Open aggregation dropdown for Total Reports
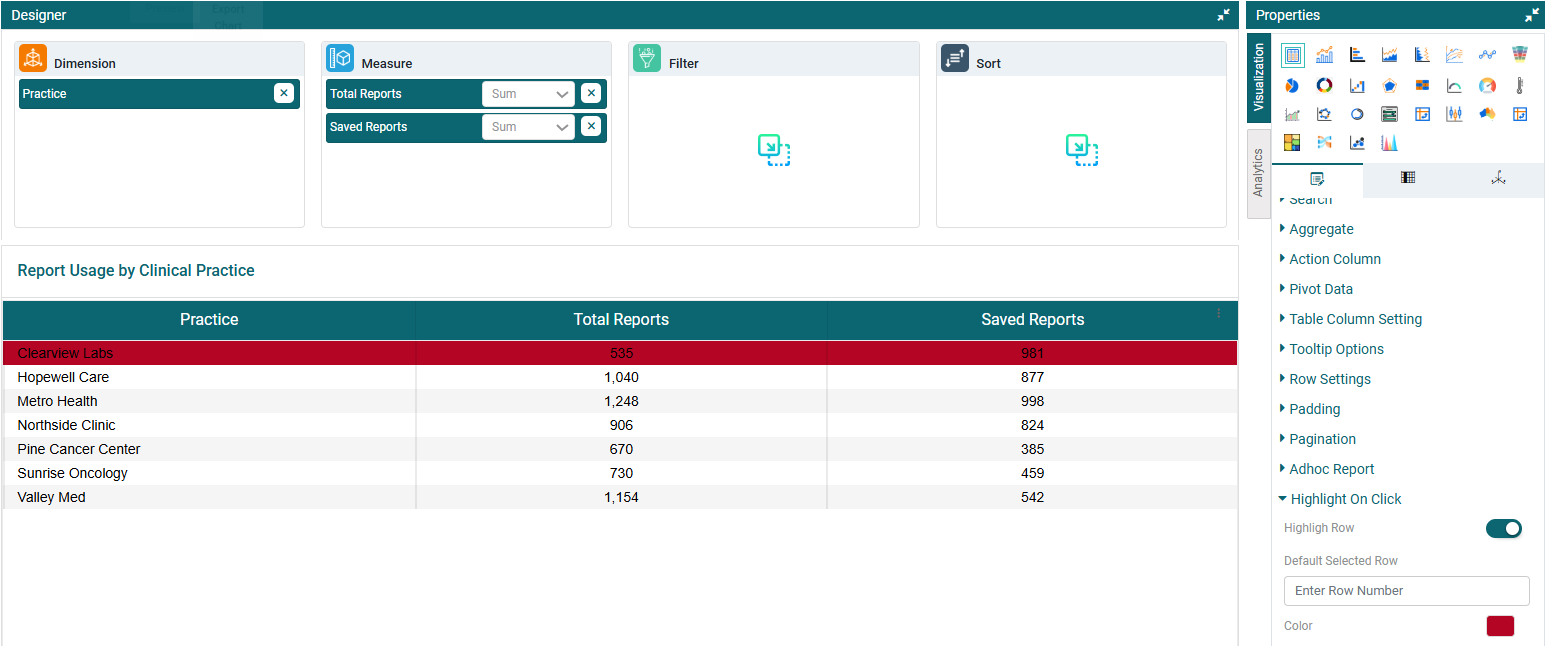Image resolution: width=1545 pixels, height=646 pixels. pyautogui.click(x=528, y=94)
